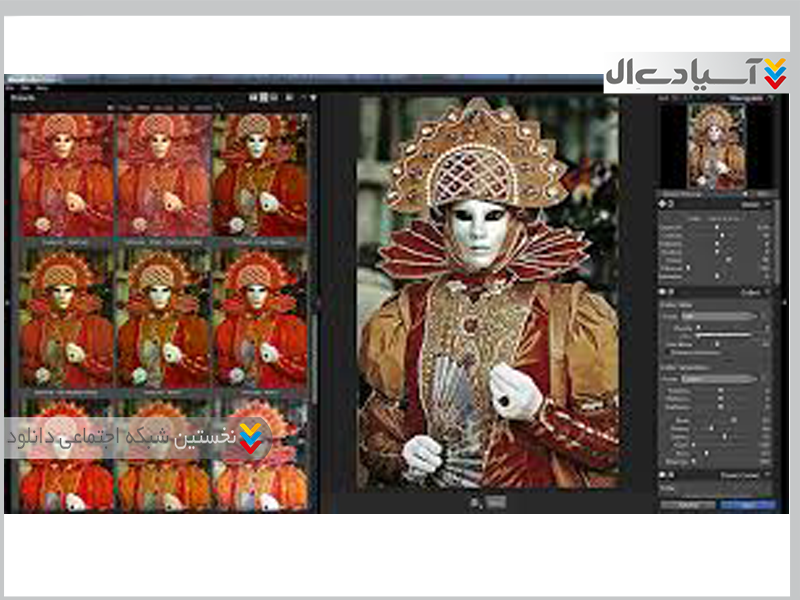This screenshot has width=800, height=600.
Task: Select the split preview view icon
Action: point(261,98)
